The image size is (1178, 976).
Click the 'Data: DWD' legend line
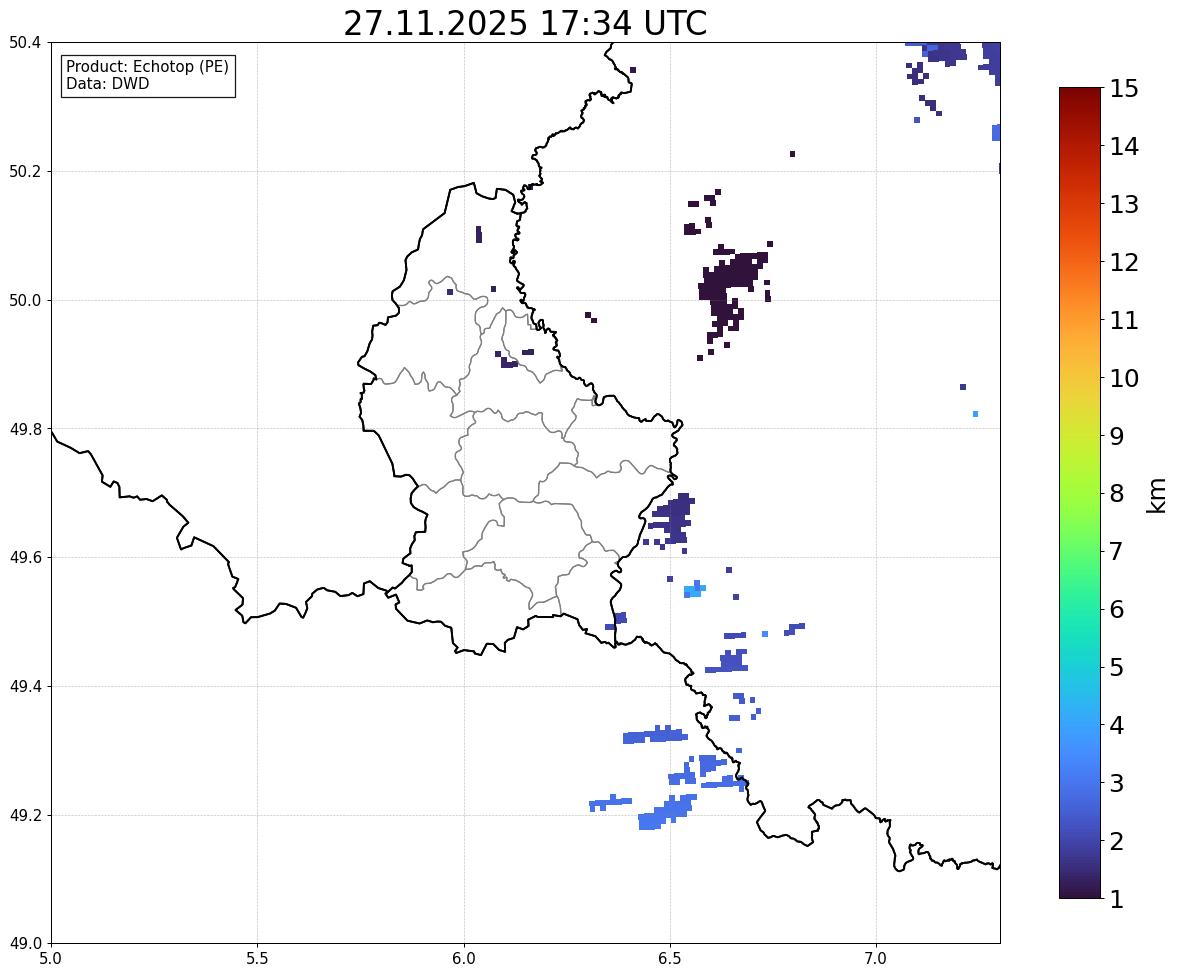click(107, 83)
